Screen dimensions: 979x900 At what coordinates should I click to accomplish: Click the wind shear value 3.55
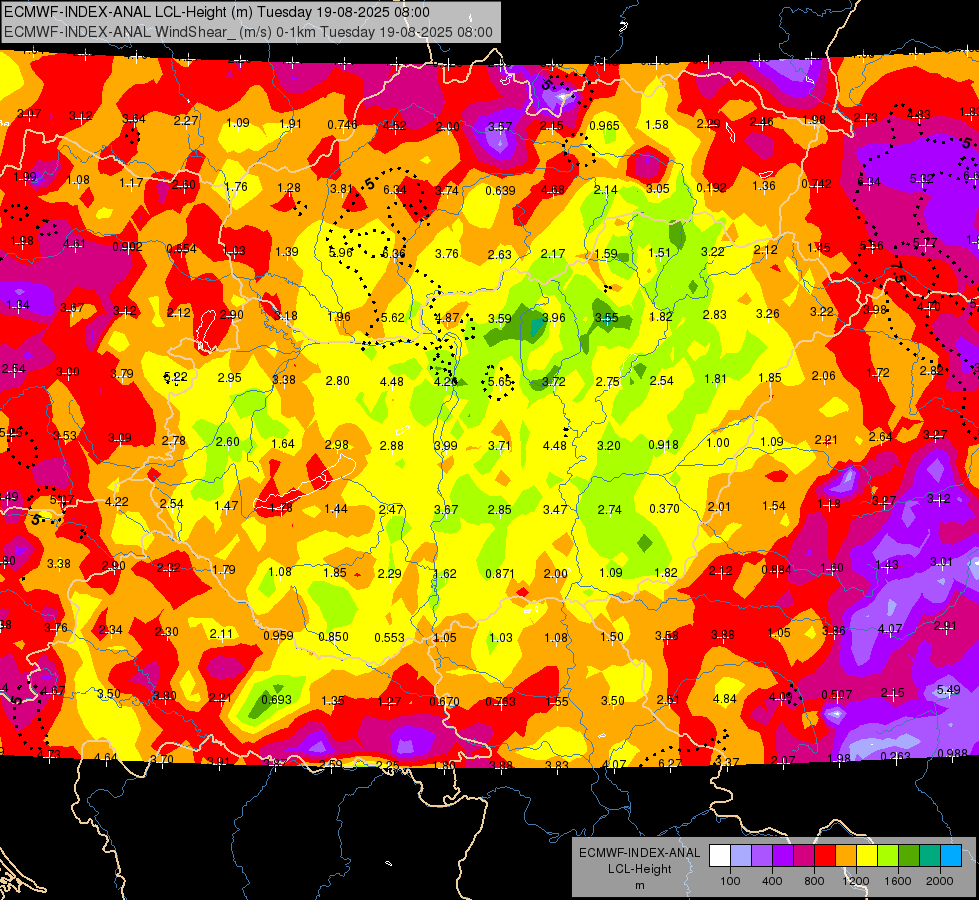click(x=606, y=317)
